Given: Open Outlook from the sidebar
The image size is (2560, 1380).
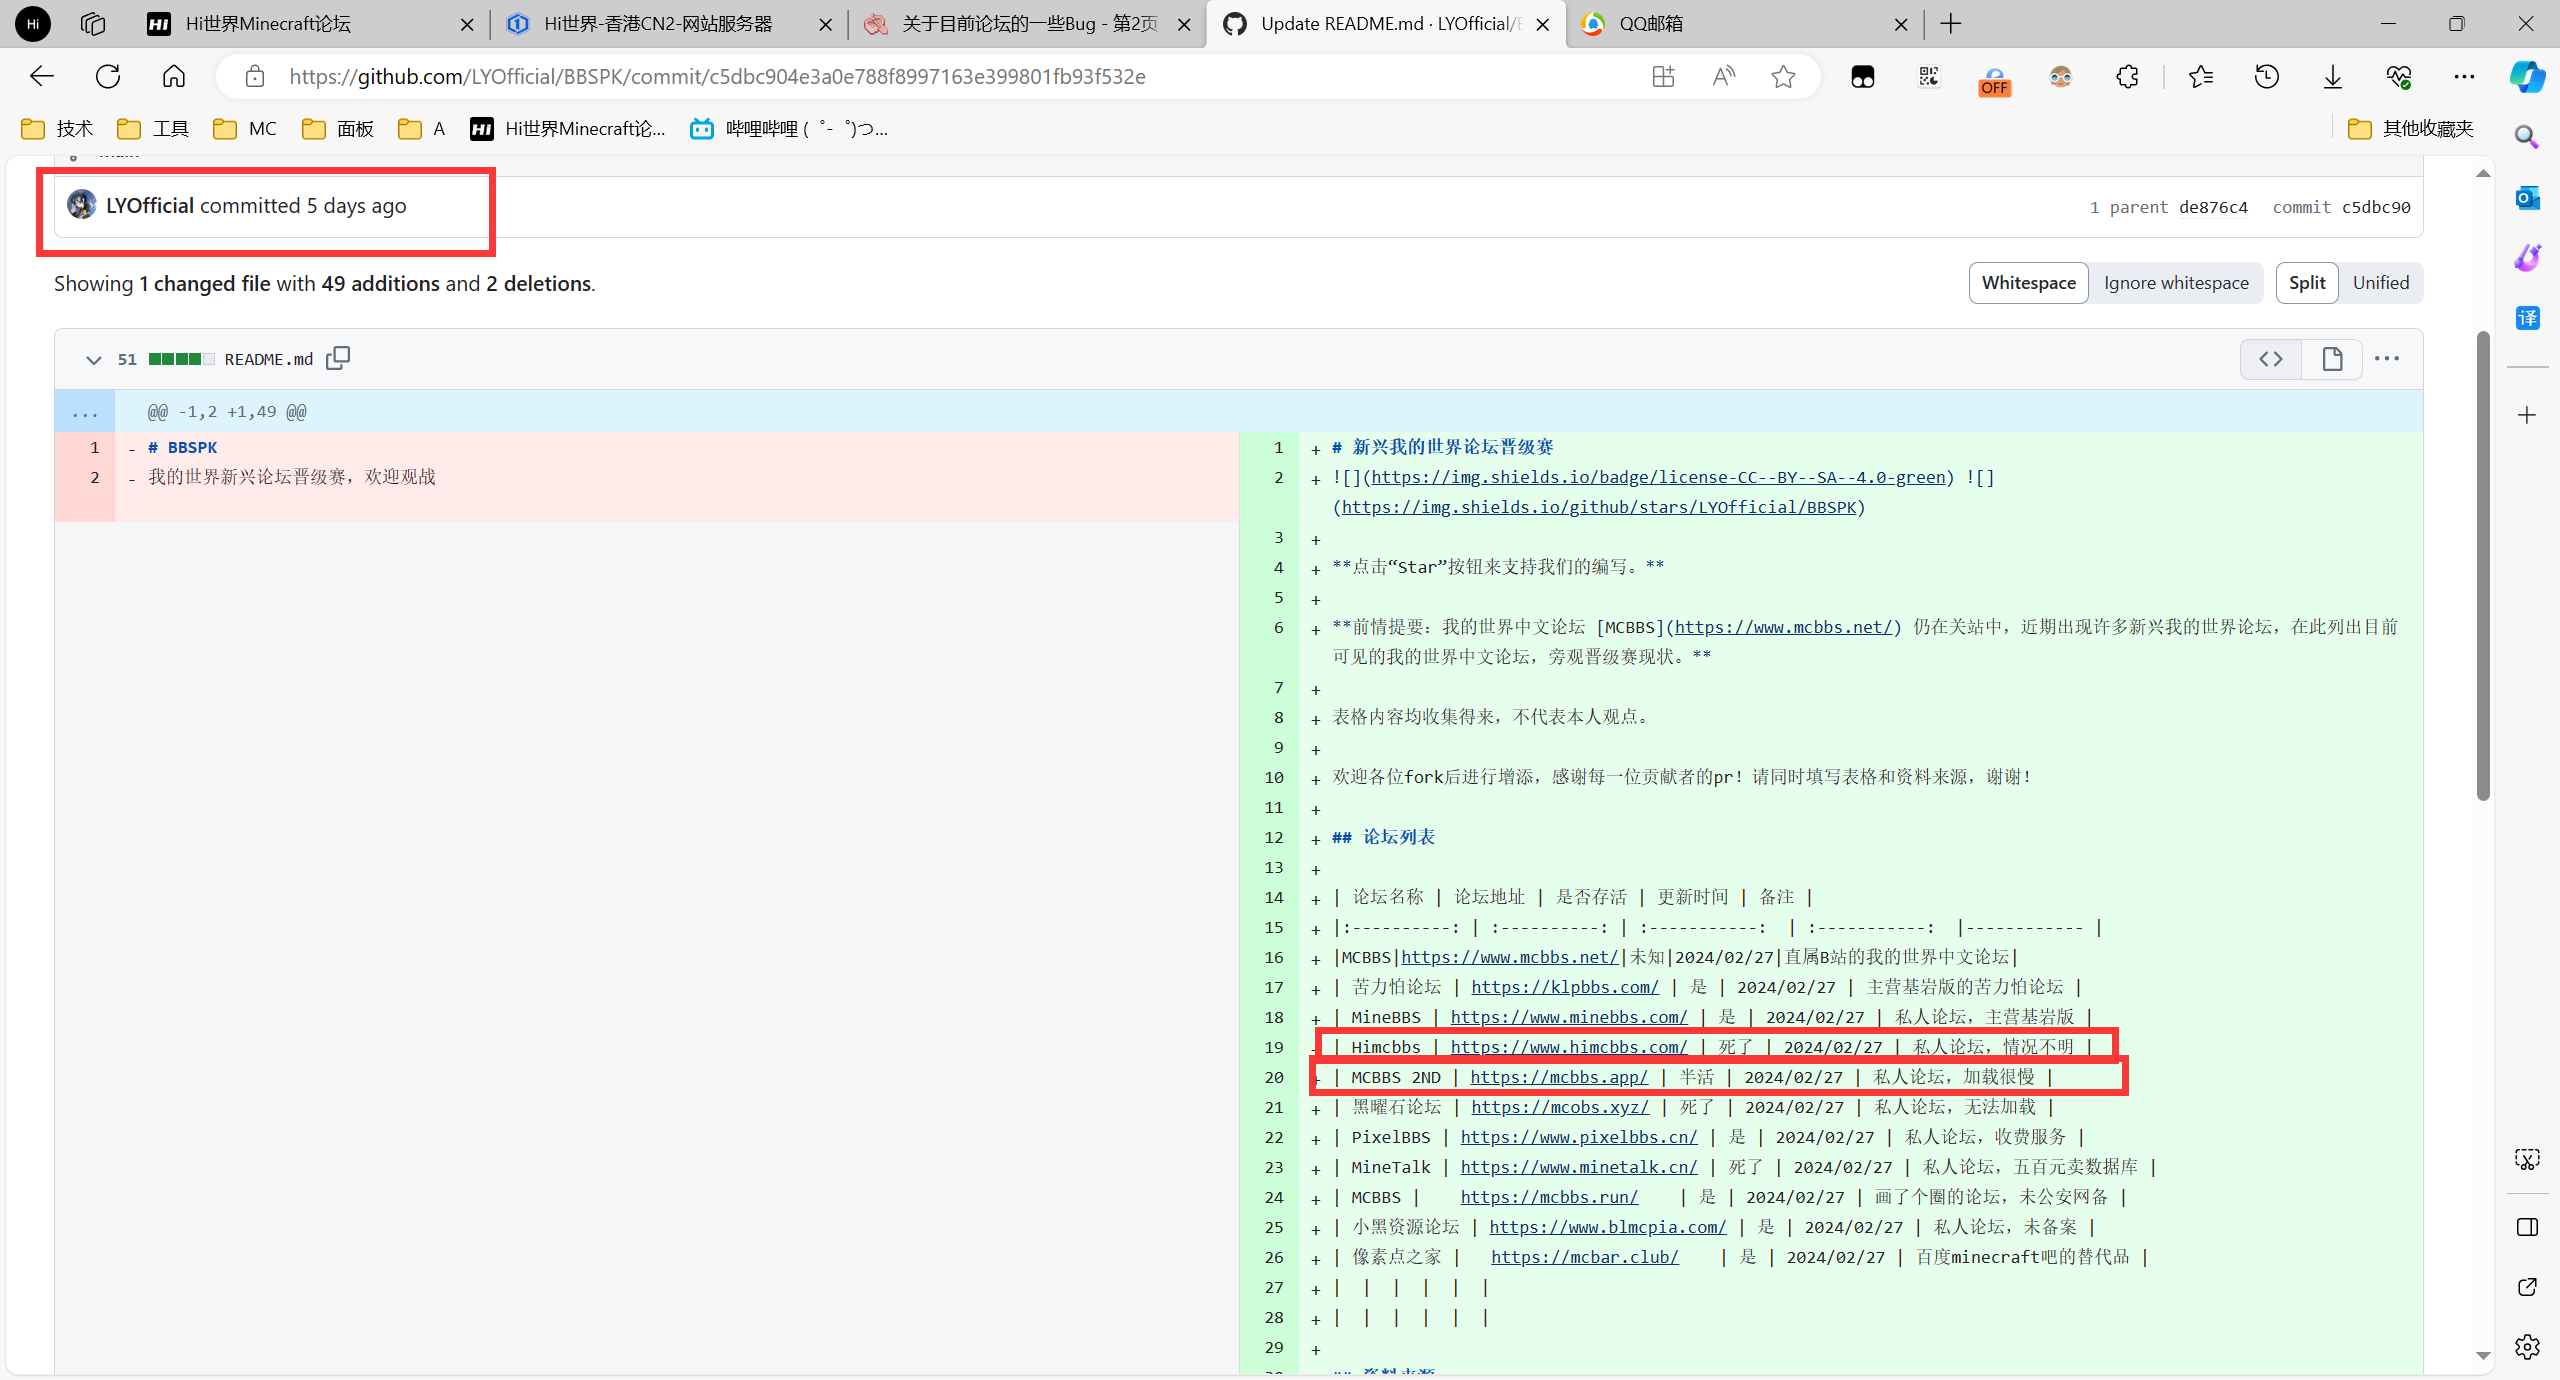Looking at the screenshot, I should (2527, 198).
